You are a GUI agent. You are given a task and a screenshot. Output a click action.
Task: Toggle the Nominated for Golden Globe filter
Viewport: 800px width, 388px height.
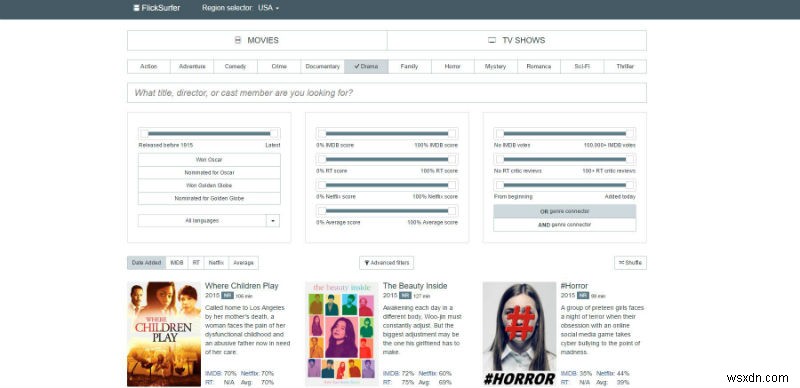pos(209,198)
